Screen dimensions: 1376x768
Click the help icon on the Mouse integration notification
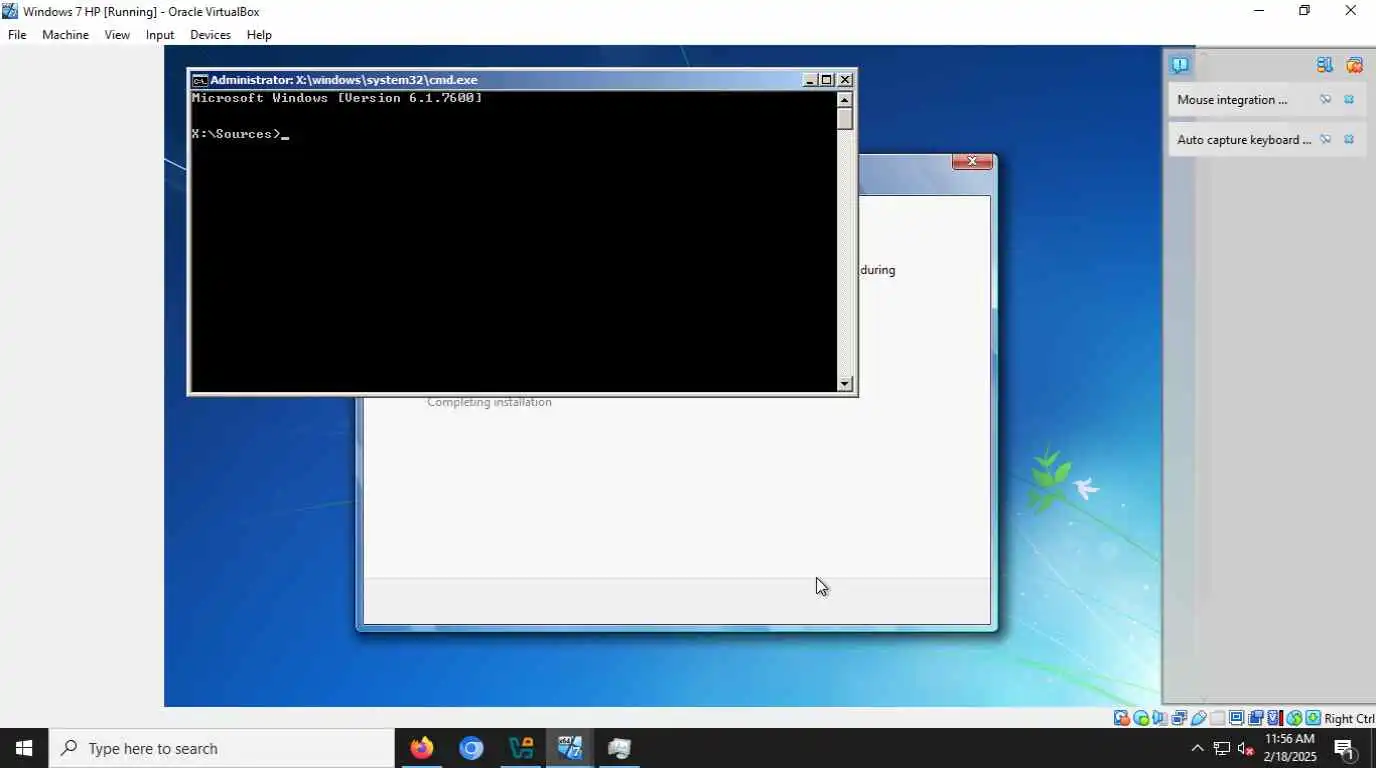pos(1325,99)
